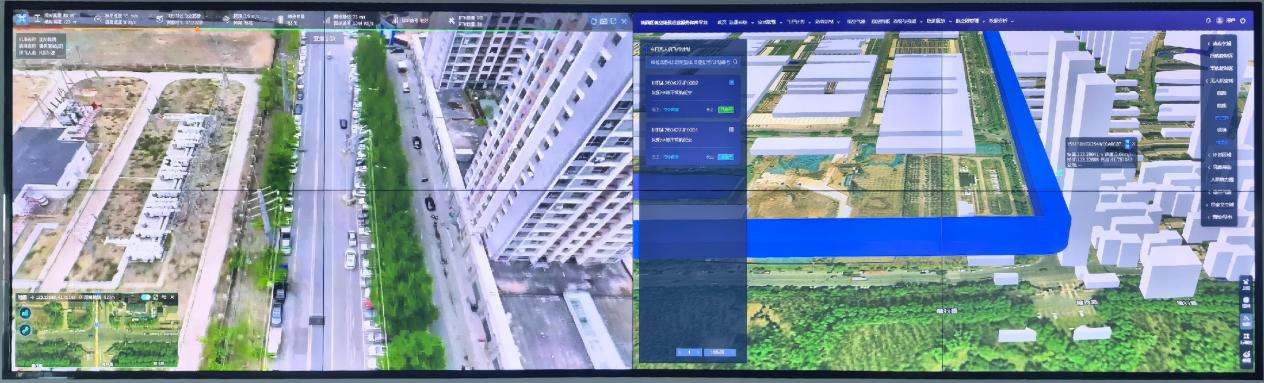The height and width of the screenshot is (383, 1264).
Task: Click the upper round button on mini map
Action: tap(25, 313)
